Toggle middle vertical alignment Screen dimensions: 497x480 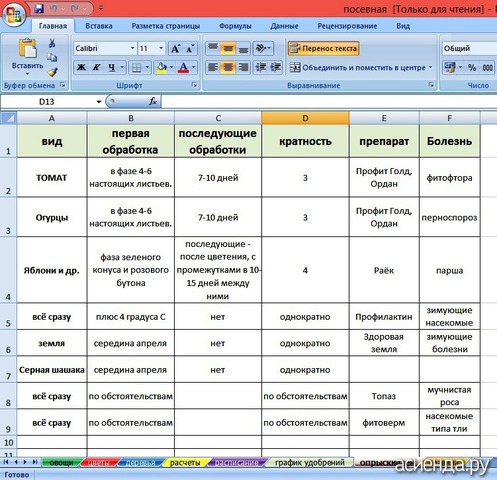tap(228, 49)
